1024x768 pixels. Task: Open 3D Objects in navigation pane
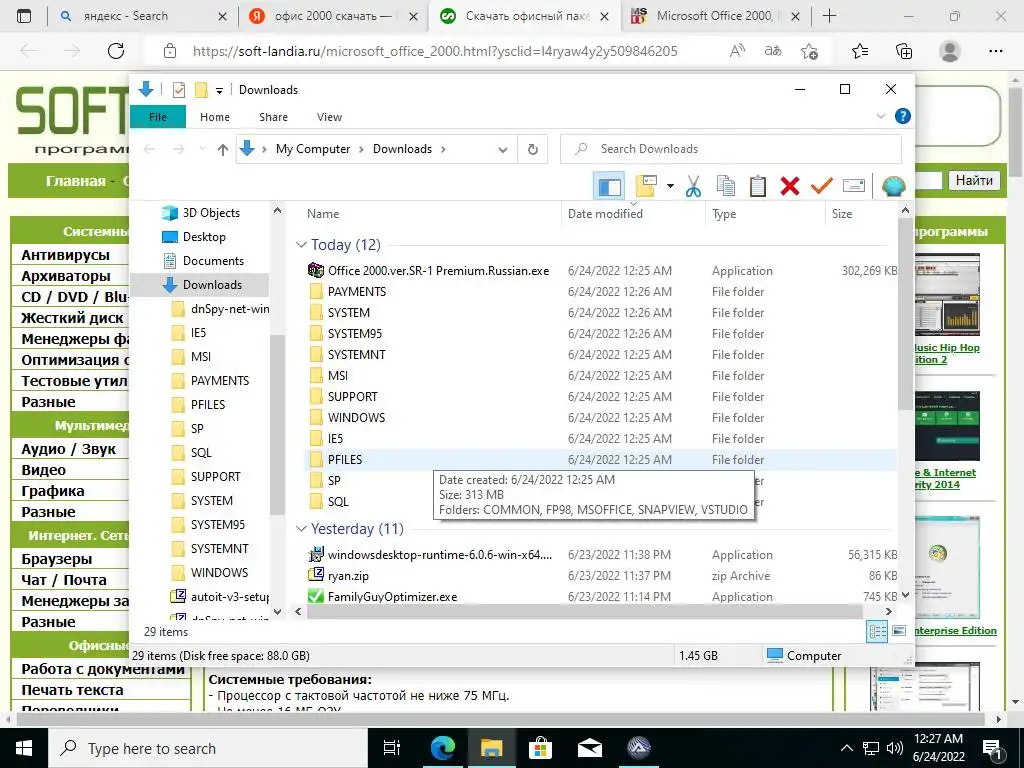click(x=211, y=213)
